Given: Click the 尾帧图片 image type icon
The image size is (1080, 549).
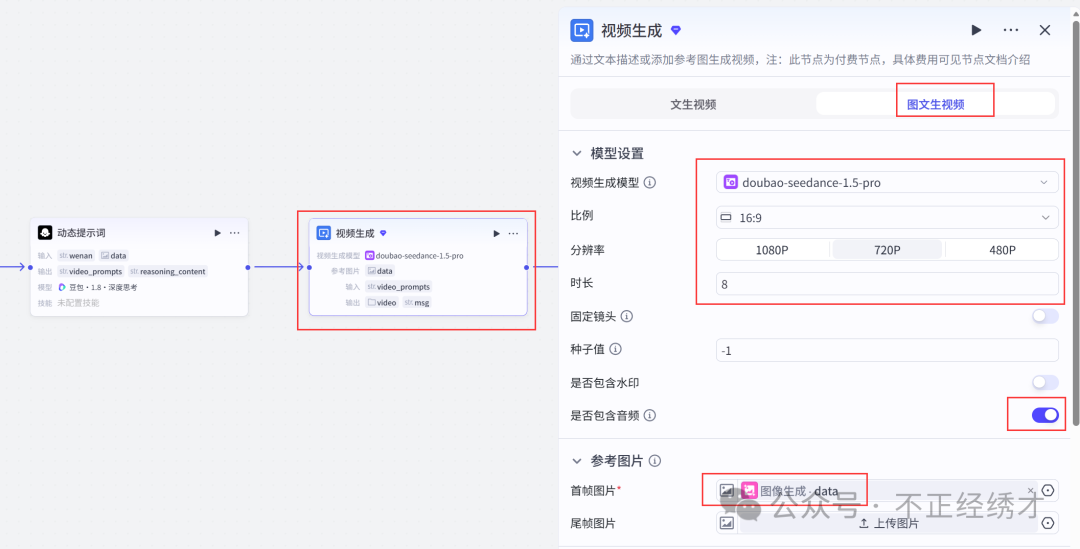Looking at the screenshot, I should pos(727,524).
